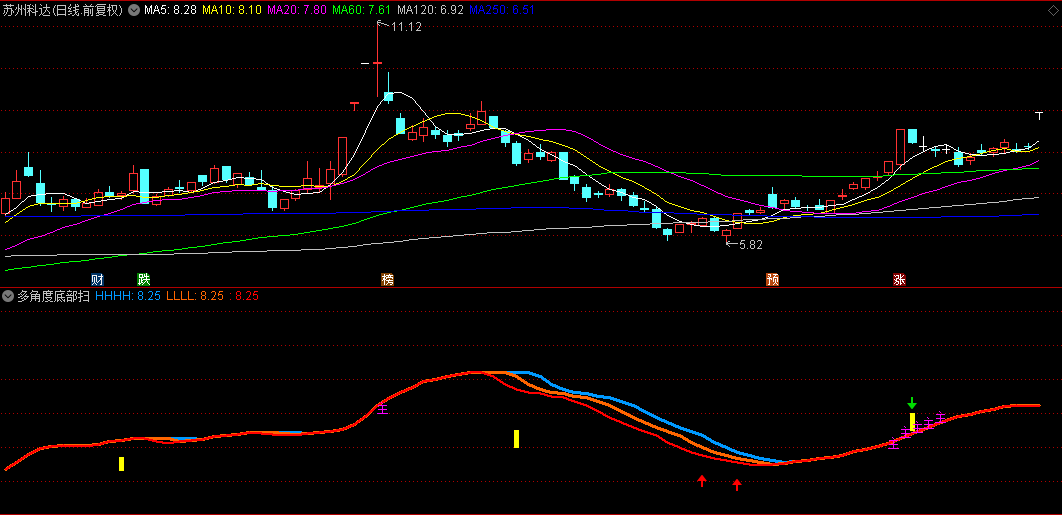This screenshot has width=1062, height=515.
Task: Click the red 涨 event marker icon
Action: coord(899,280)
